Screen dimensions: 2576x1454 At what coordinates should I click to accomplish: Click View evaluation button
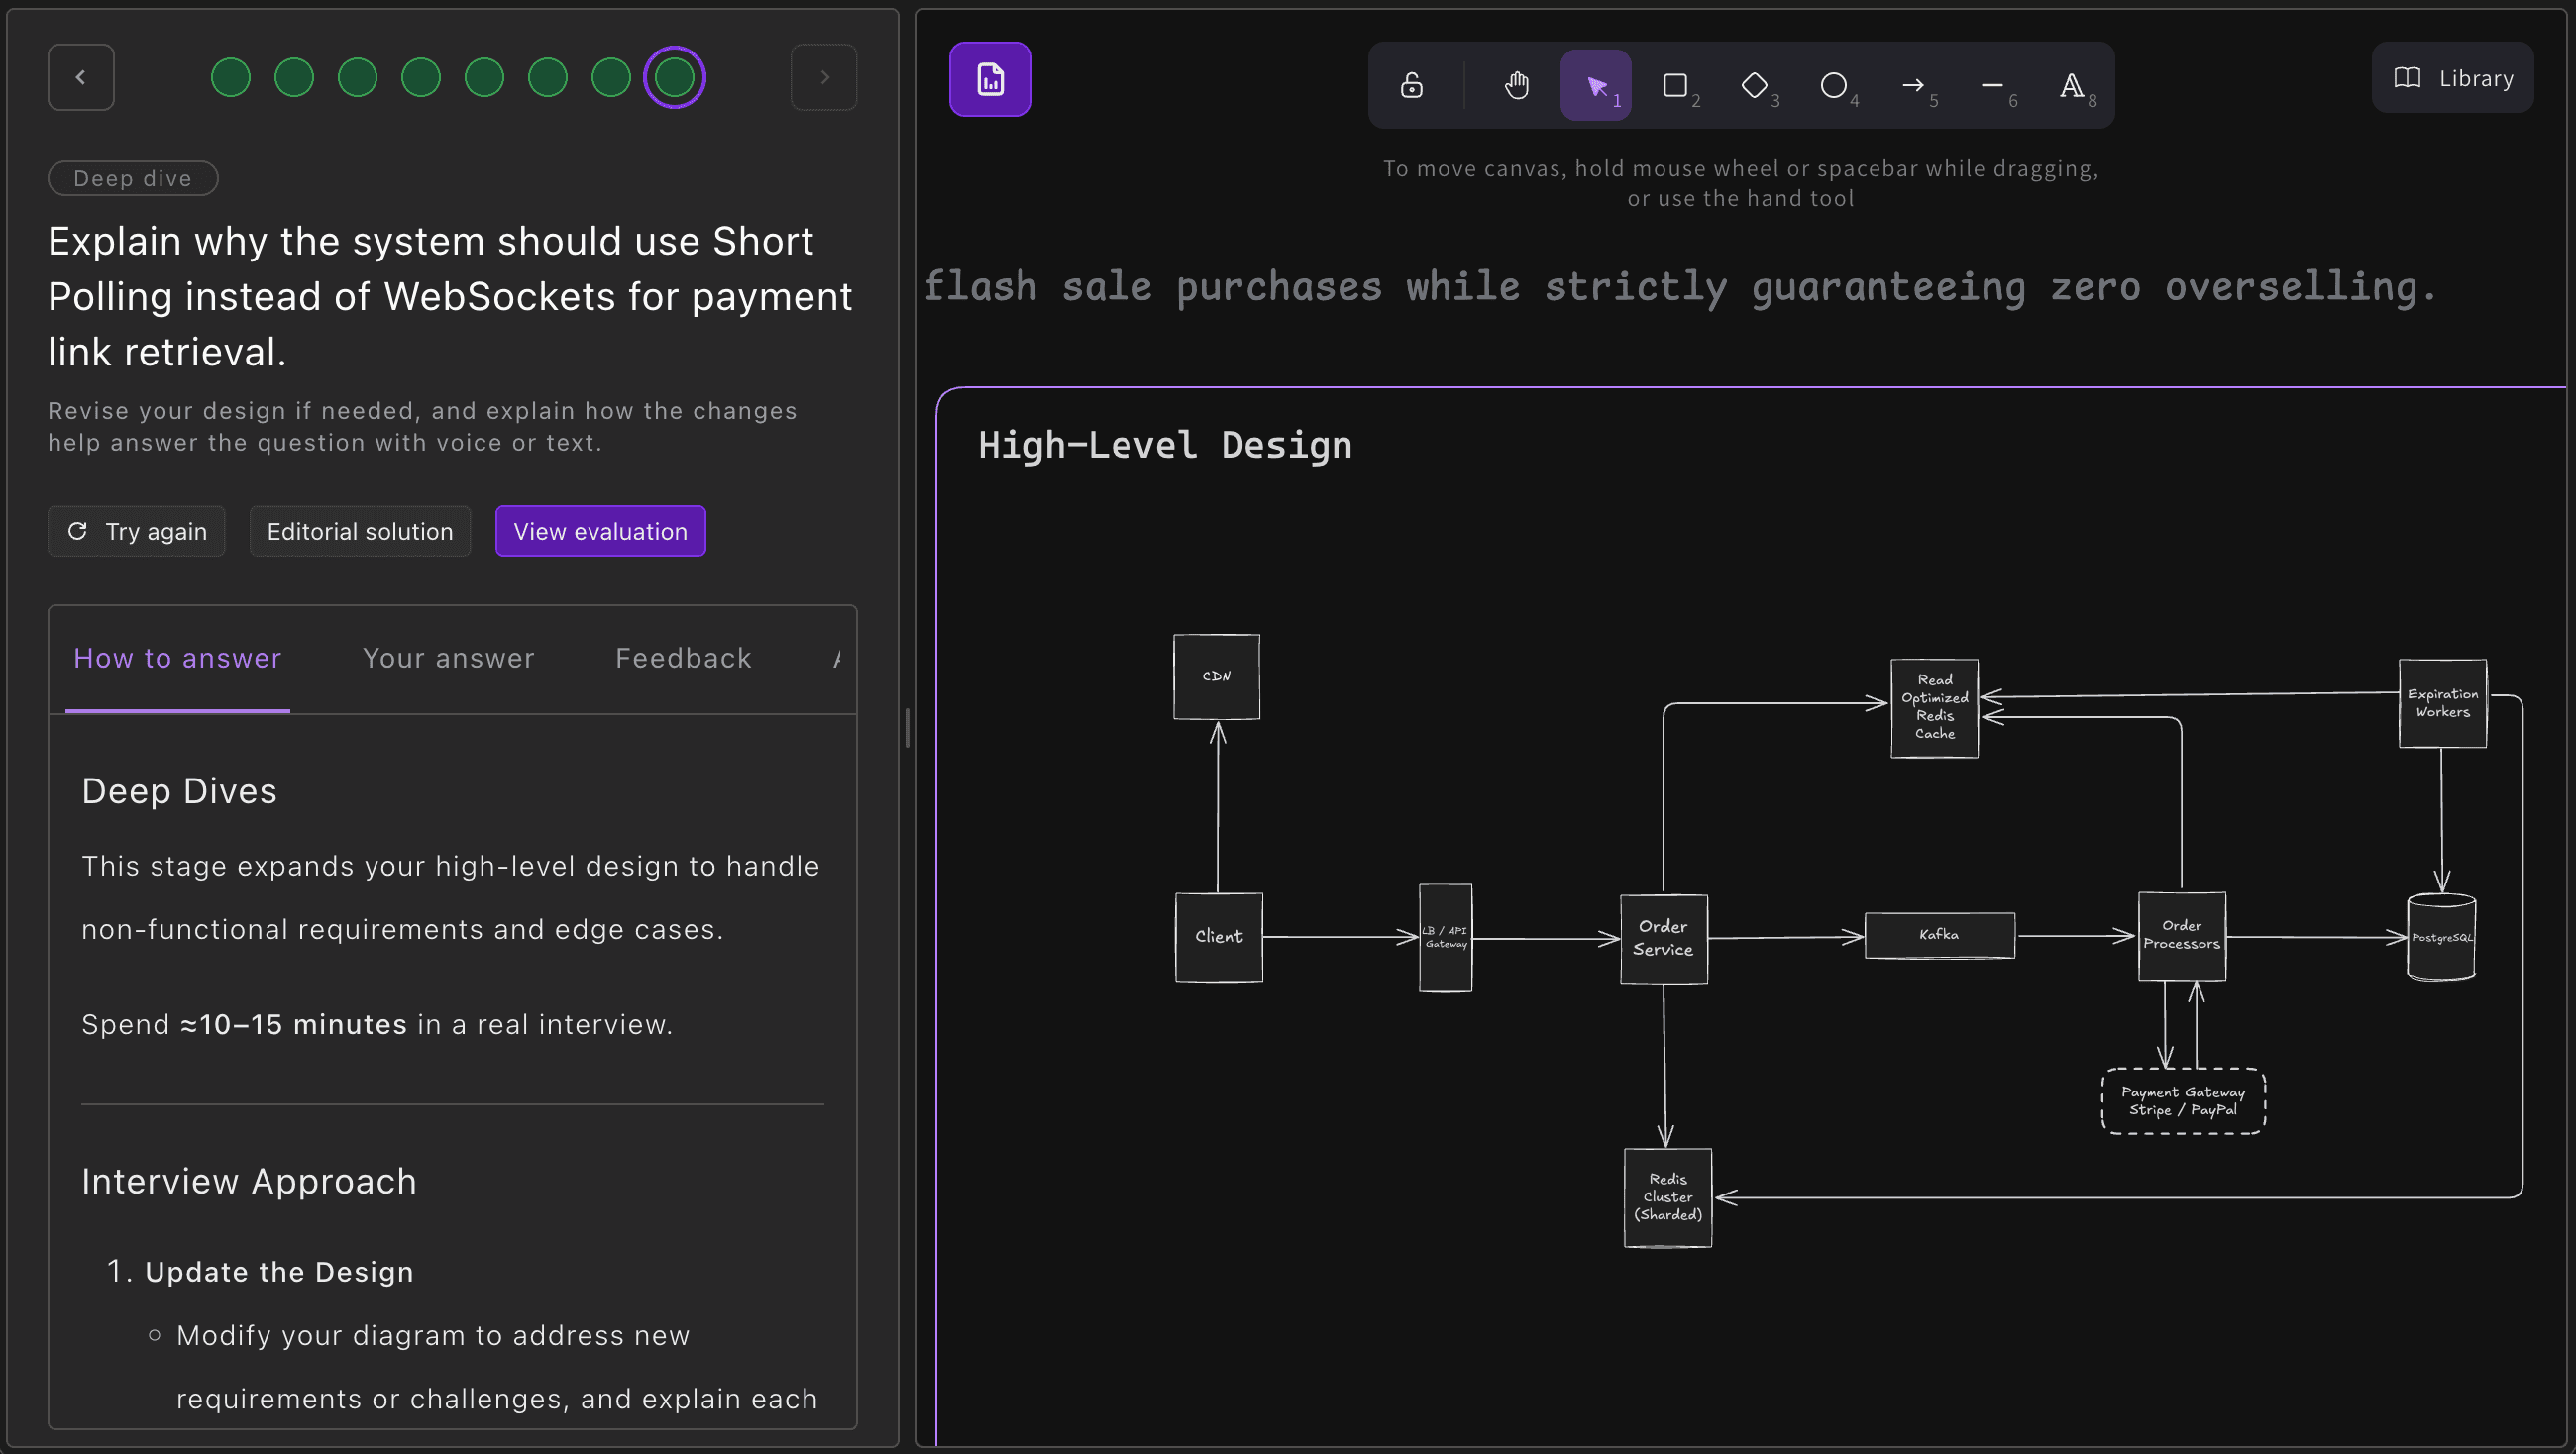click(601, 531)
